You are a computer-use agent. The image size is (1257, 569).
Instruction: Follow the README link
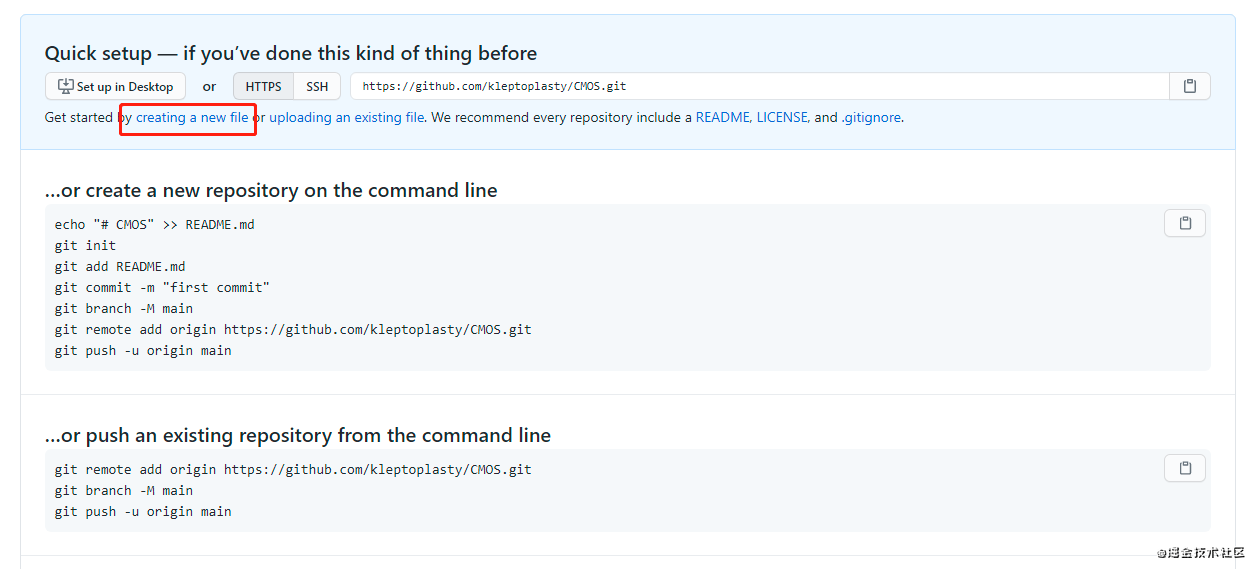pos(722,118)
